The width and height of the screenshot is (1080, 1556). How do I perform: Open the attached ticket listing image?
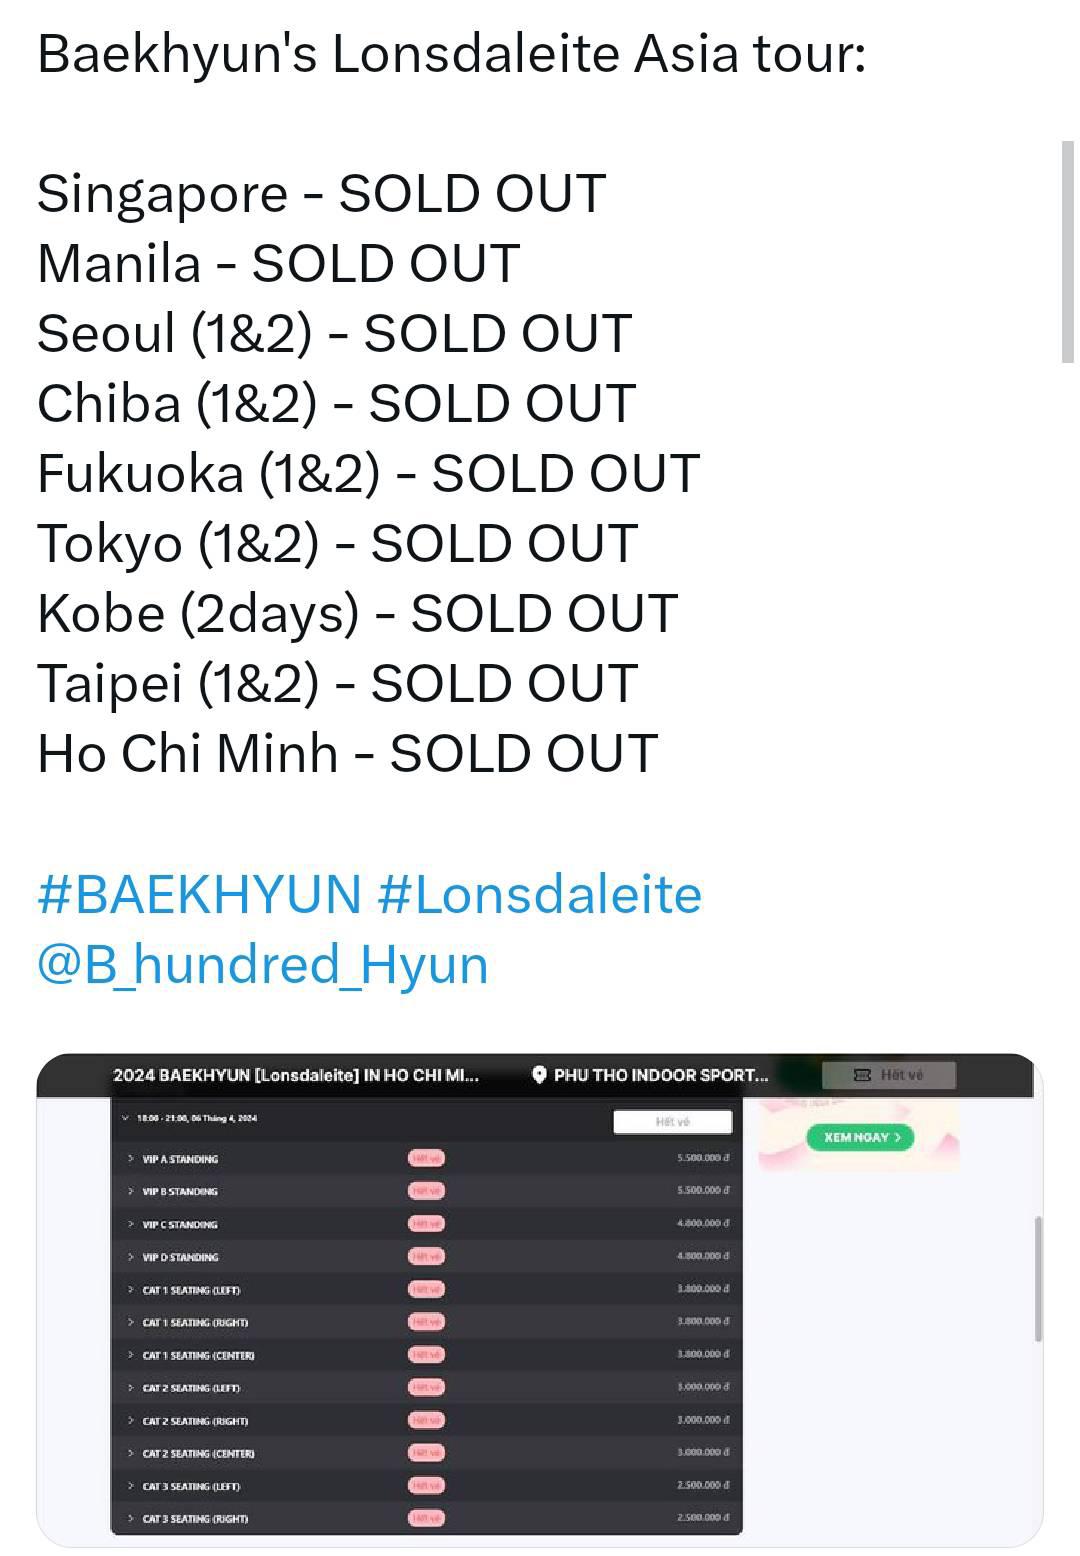(539, 1300)
